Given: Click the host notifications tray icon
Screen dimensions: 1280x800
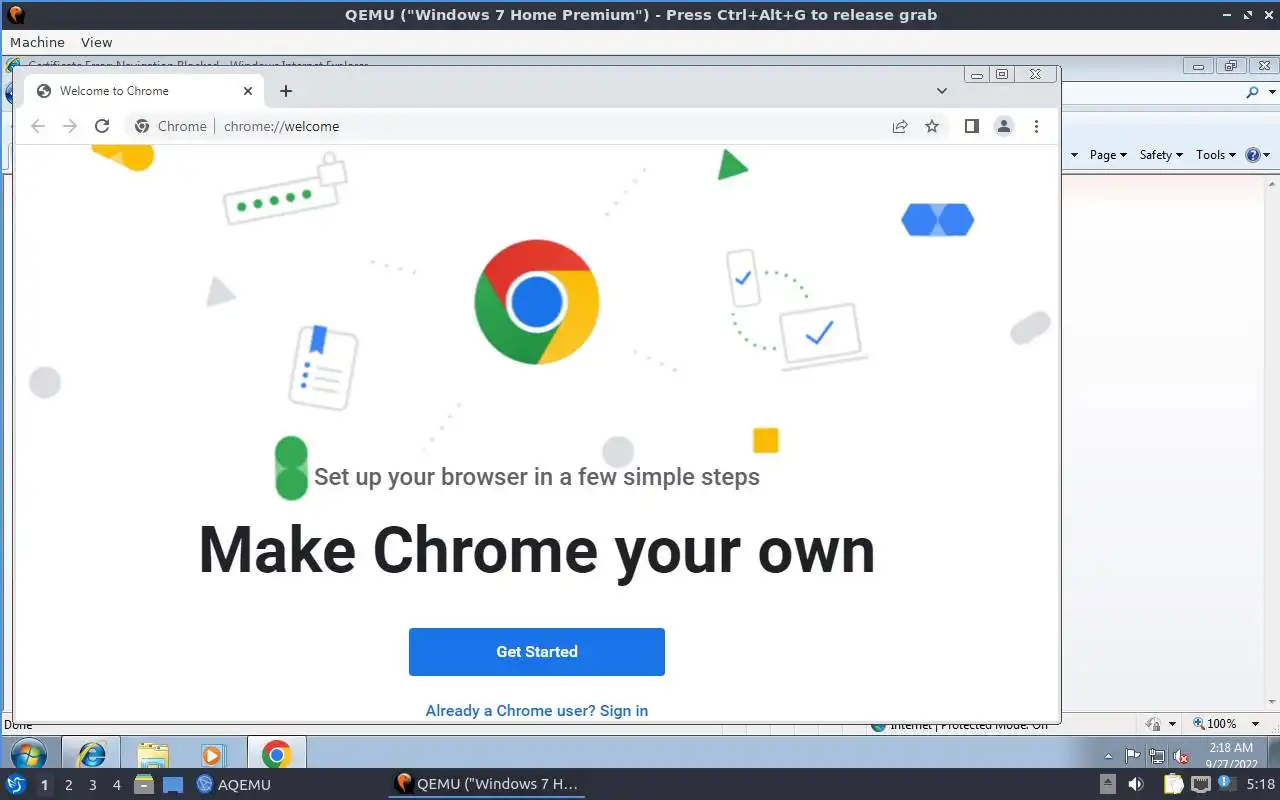Looking at the screenshot, I should click(1226, 783).
